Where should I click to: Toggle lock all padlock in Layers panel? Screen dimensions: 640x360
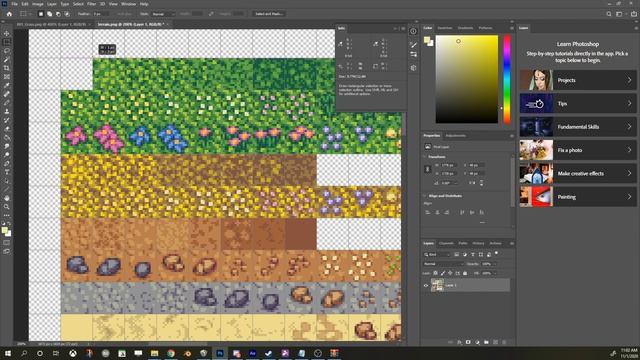point(465,273)
